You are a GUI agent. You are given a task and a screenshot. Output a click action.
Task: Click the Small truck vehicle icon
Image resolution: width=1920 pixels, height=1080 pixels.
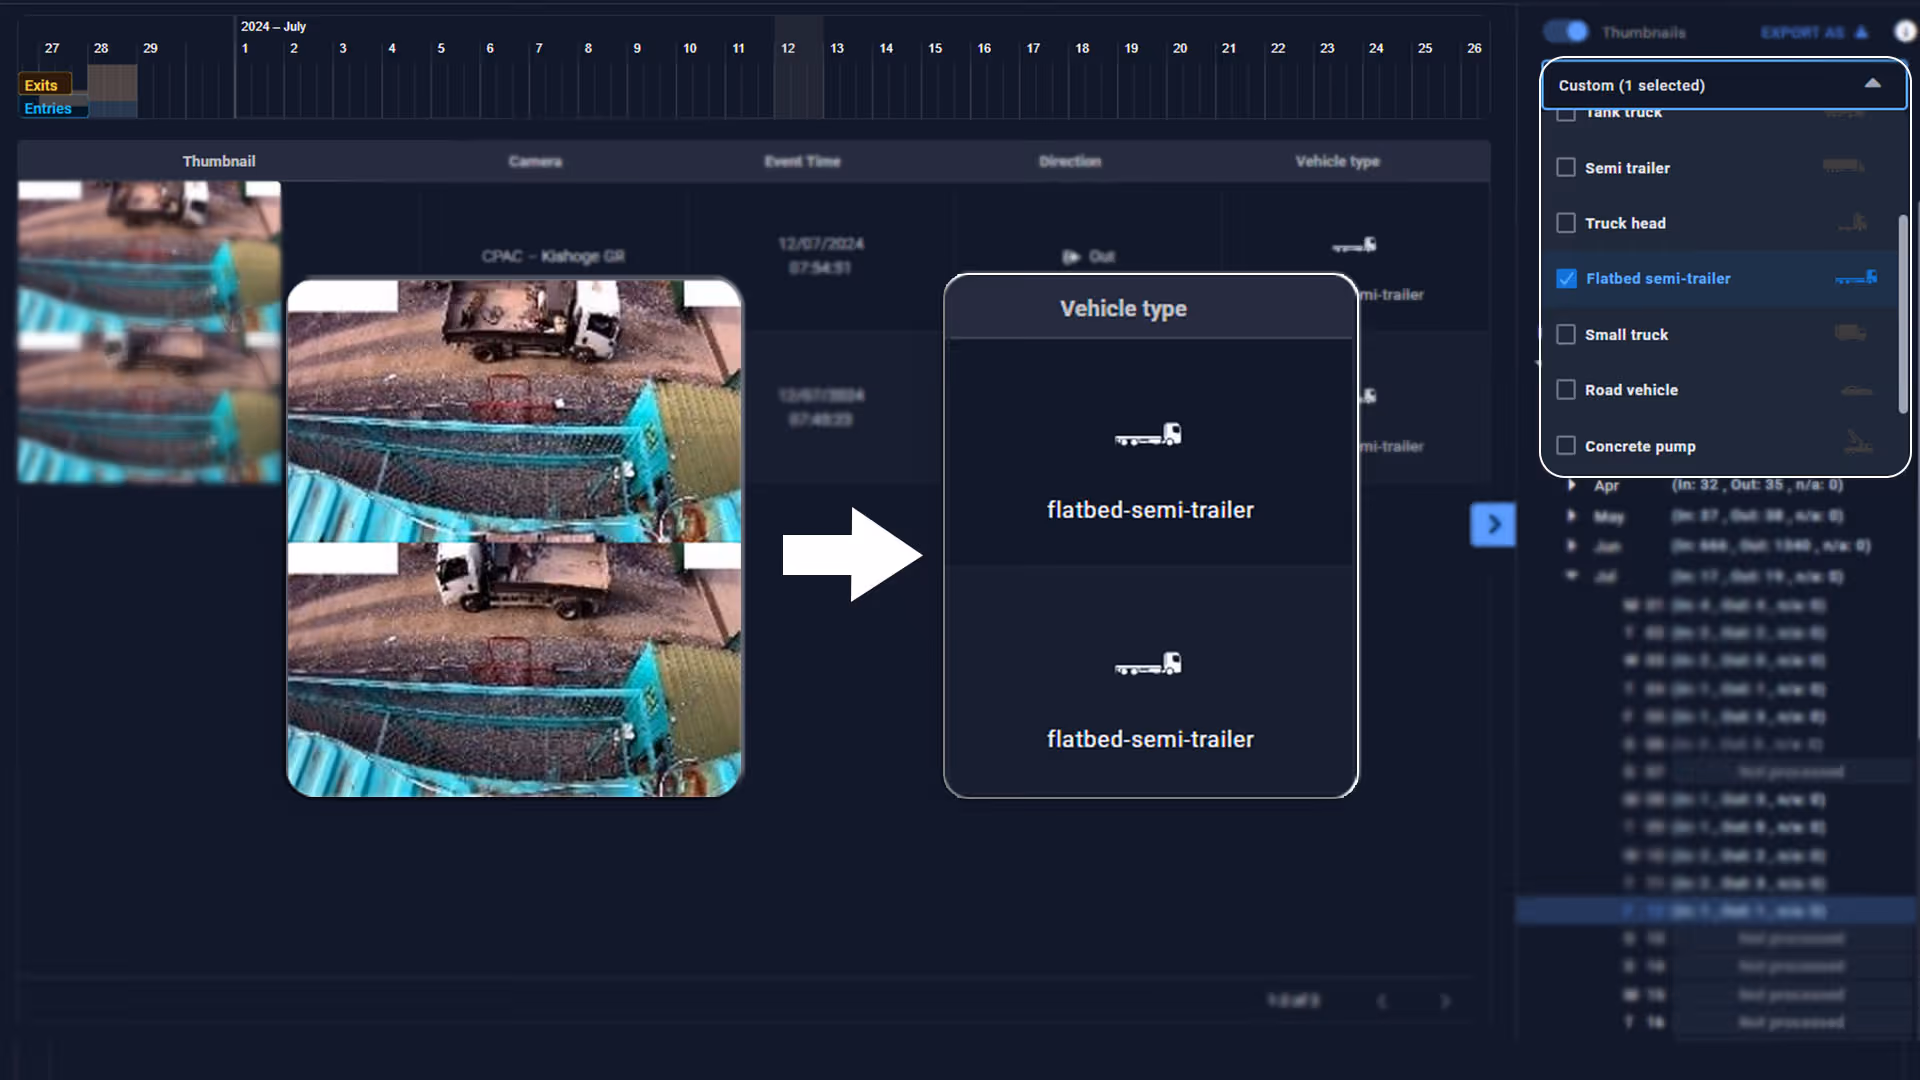coord(1849,333)
